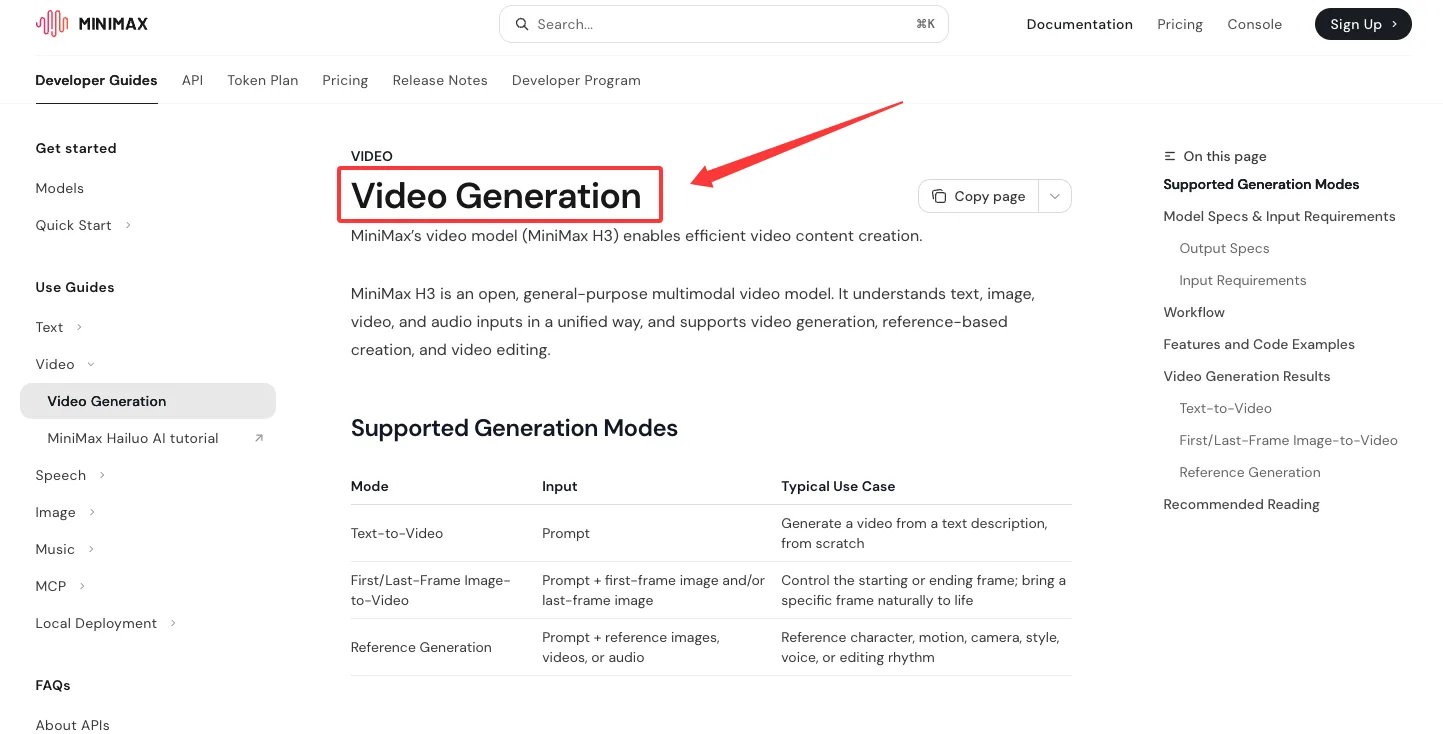Image resolution: width=1443 pixels, height=734 pixels.
Task: Open the Copy page dropdown arrow
Action: [1055, 196]
